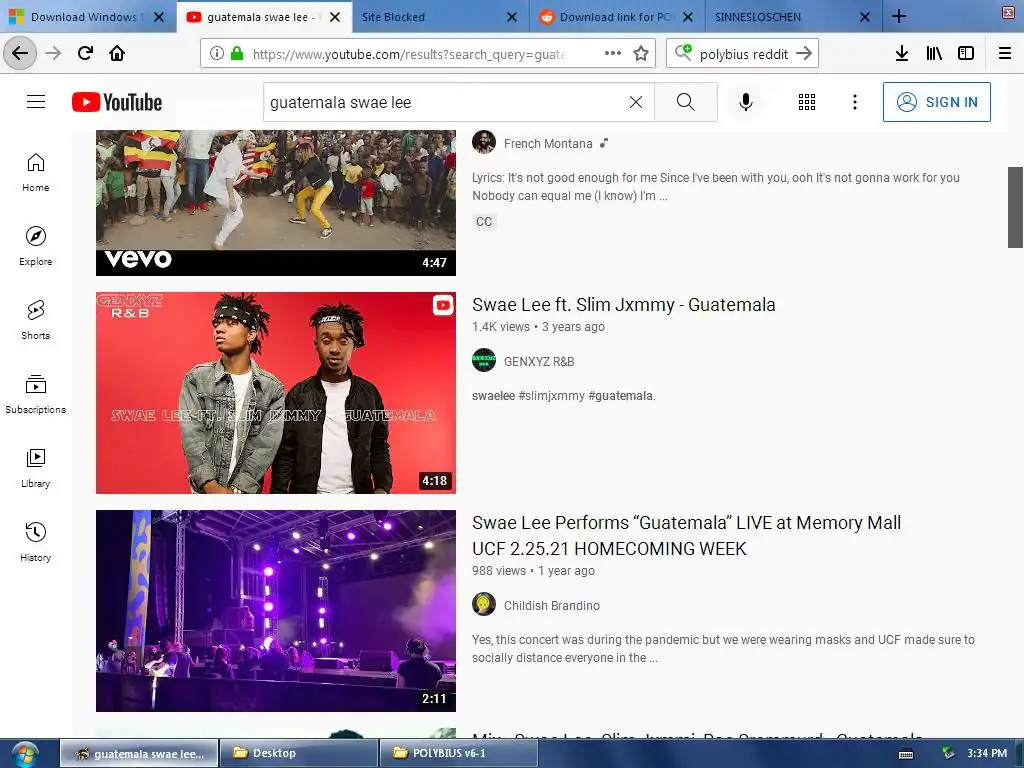The height and width of the screenshot is (768, 1024).
Task: Focus the browser address bar
Action: tap(408, 54)
